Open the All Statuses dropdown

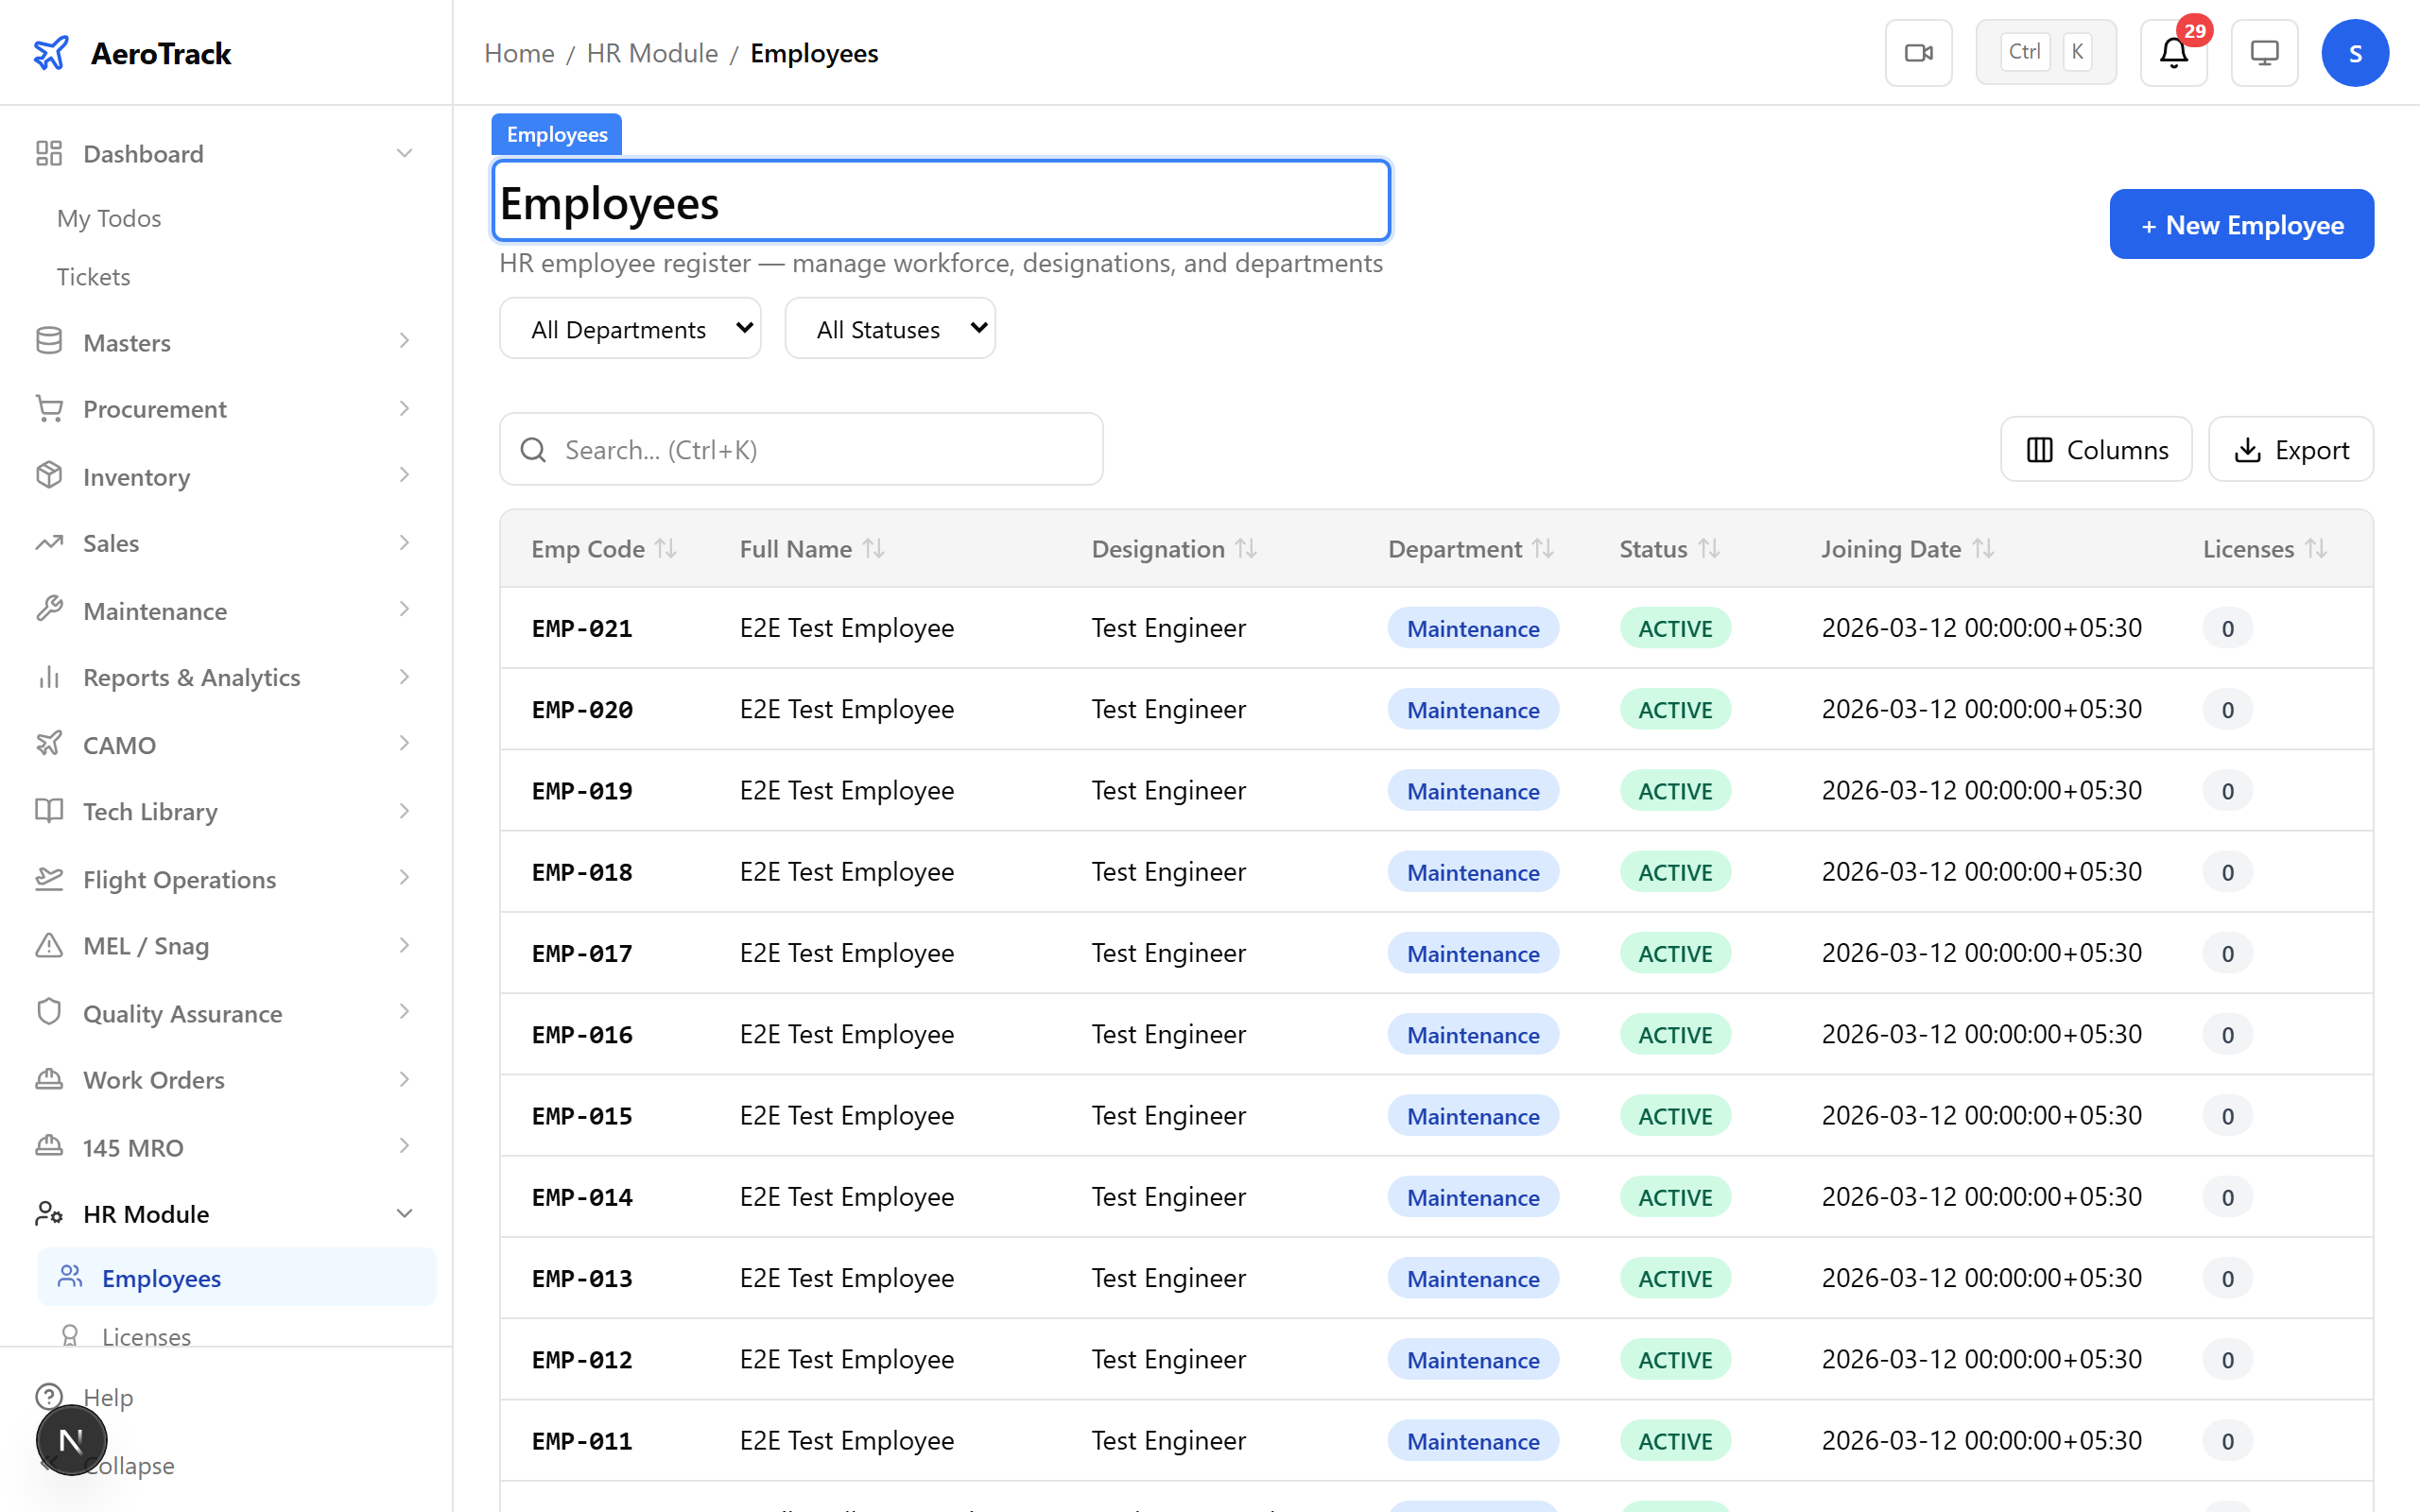889,328
